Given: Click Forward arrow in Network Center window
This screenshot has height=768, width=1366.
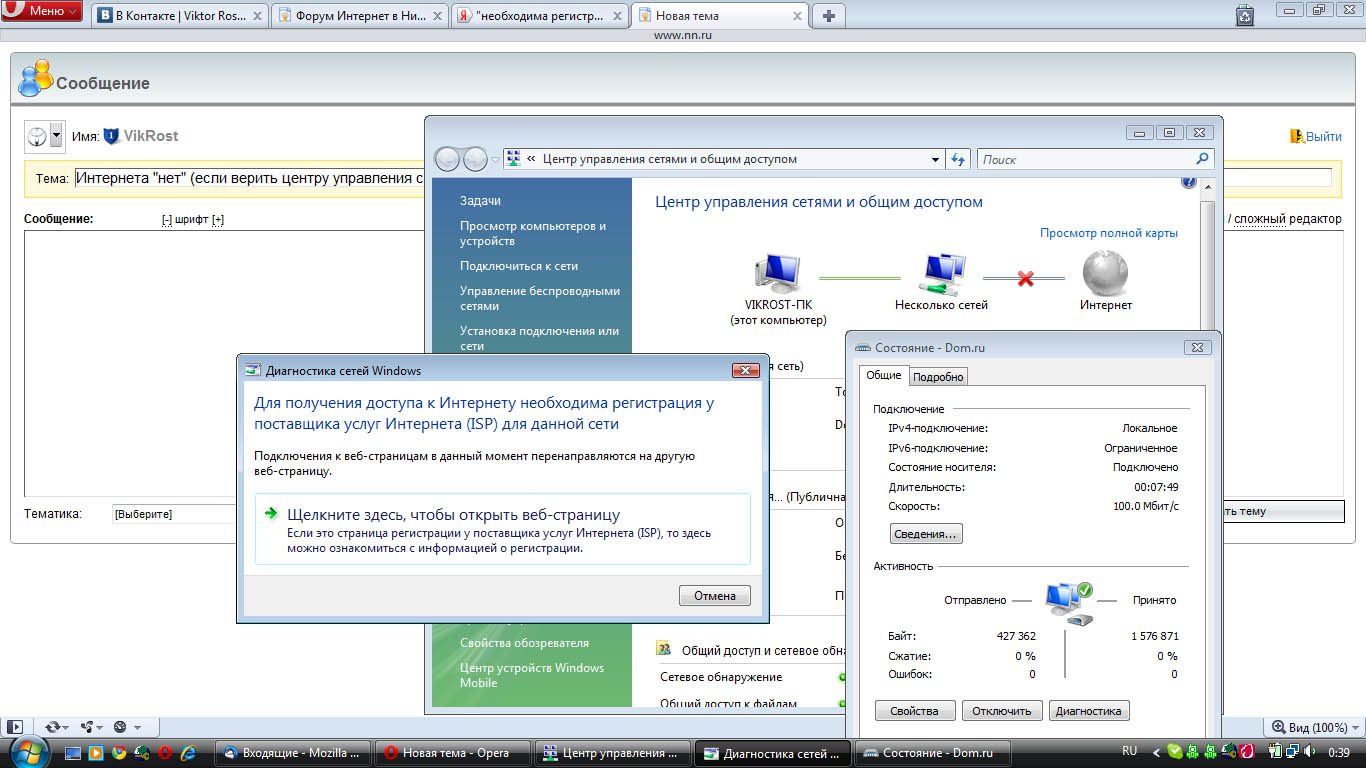Looking at the screenshot, I should pyautogui.click(x=475, y=159).
